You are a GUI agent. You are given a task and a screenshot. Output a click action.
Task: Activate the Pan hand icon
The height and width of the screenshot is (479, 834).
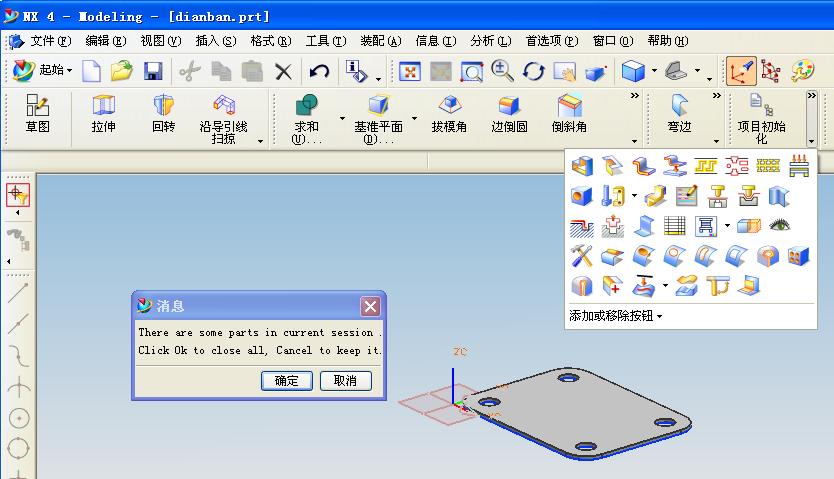(564, 71)
